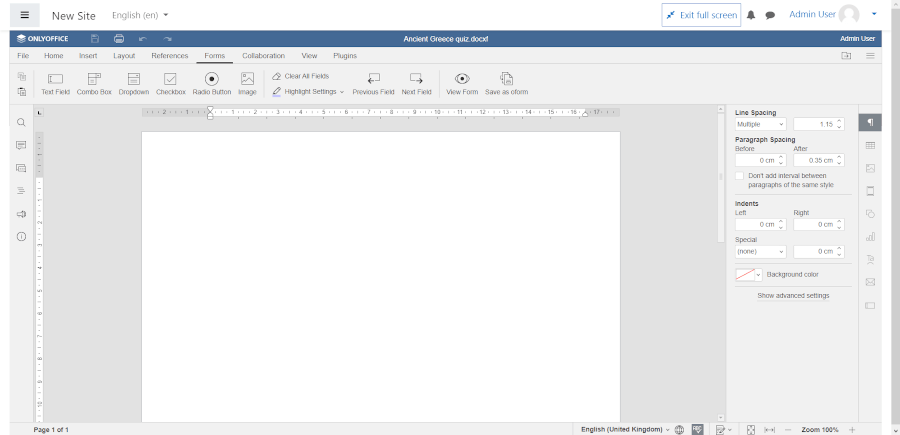Open image settings in right sidebar
This screenshot has height=435, width=900.
coord(870,168)
